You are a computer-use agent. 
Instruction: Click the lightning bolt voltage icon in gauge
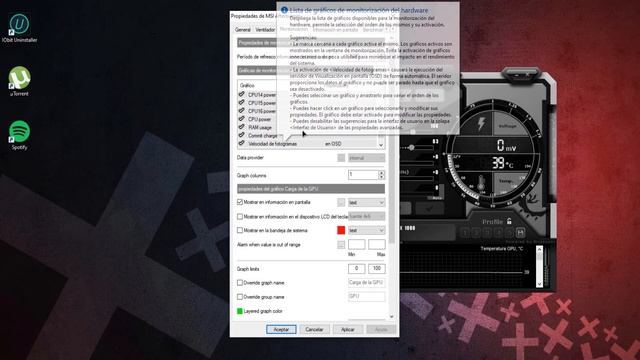point(482,124)
